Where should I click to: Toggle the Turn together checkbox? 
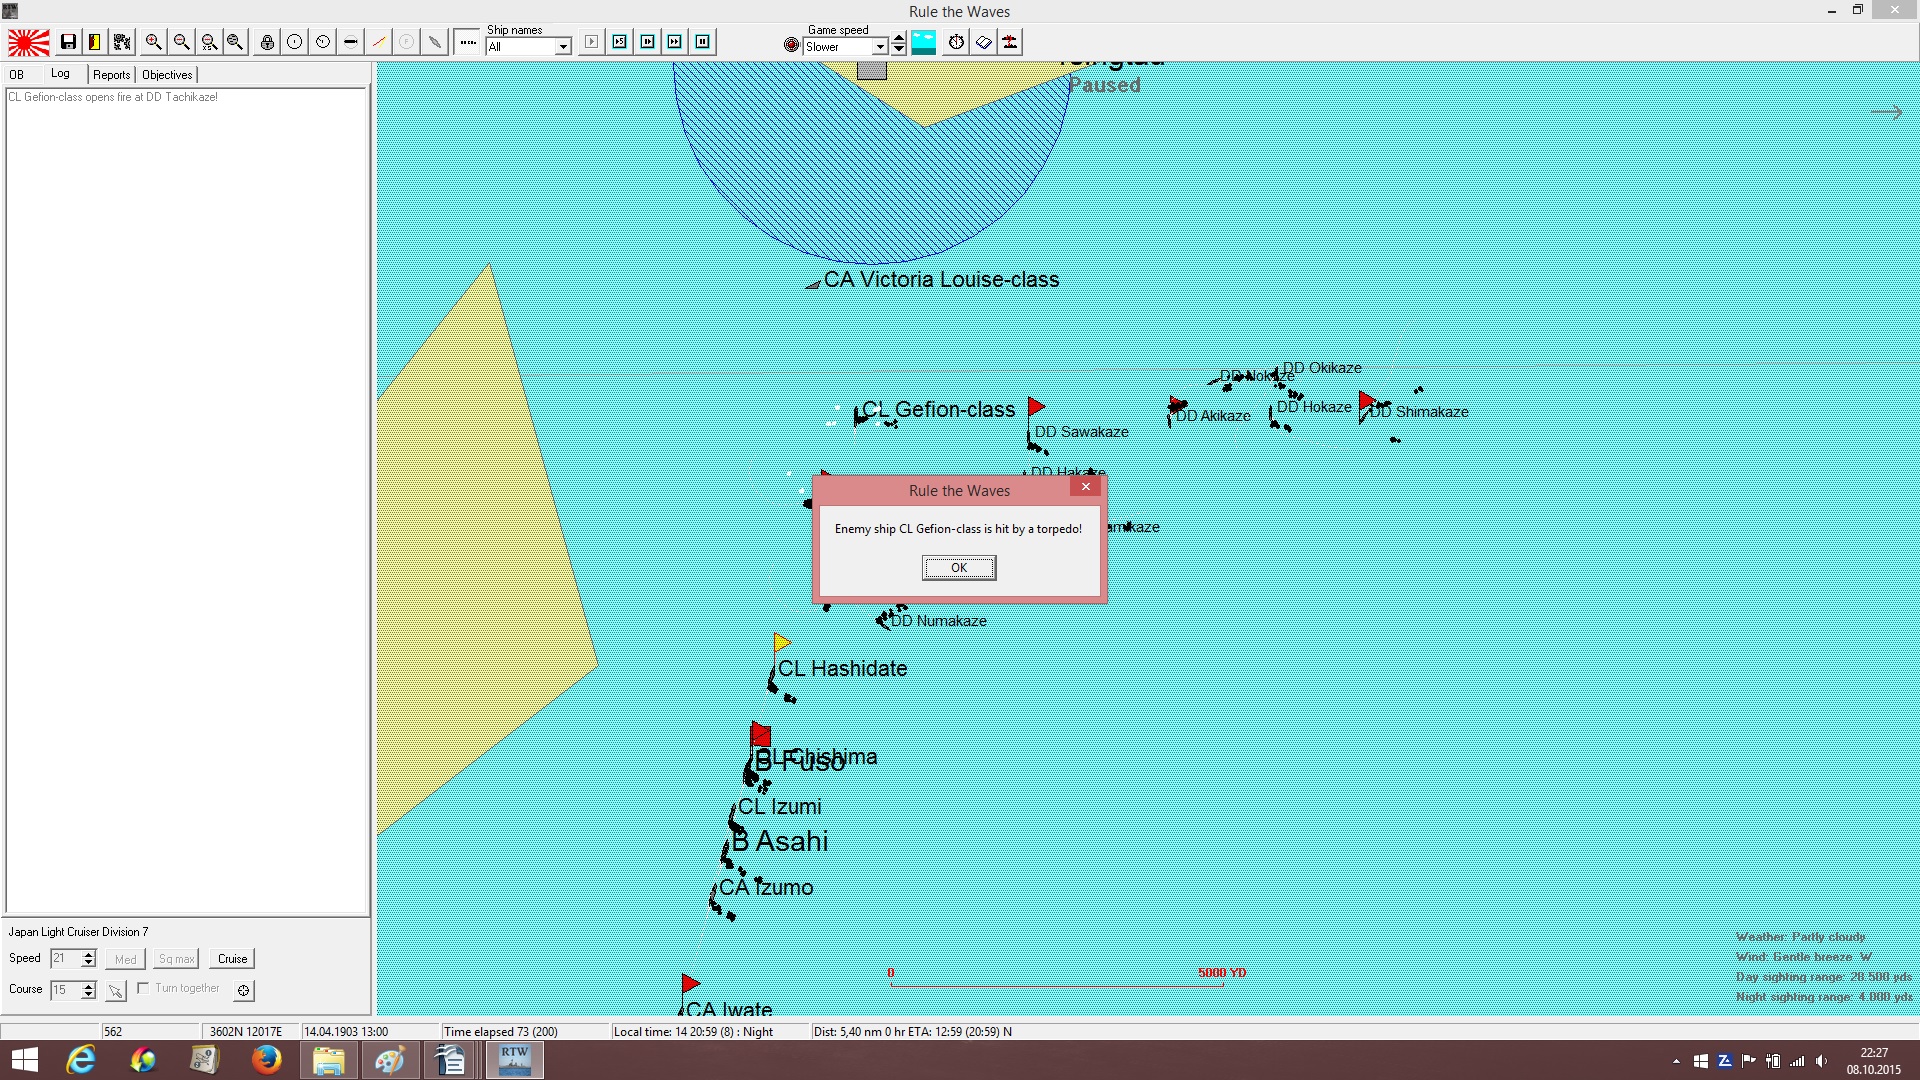[143, 988]
